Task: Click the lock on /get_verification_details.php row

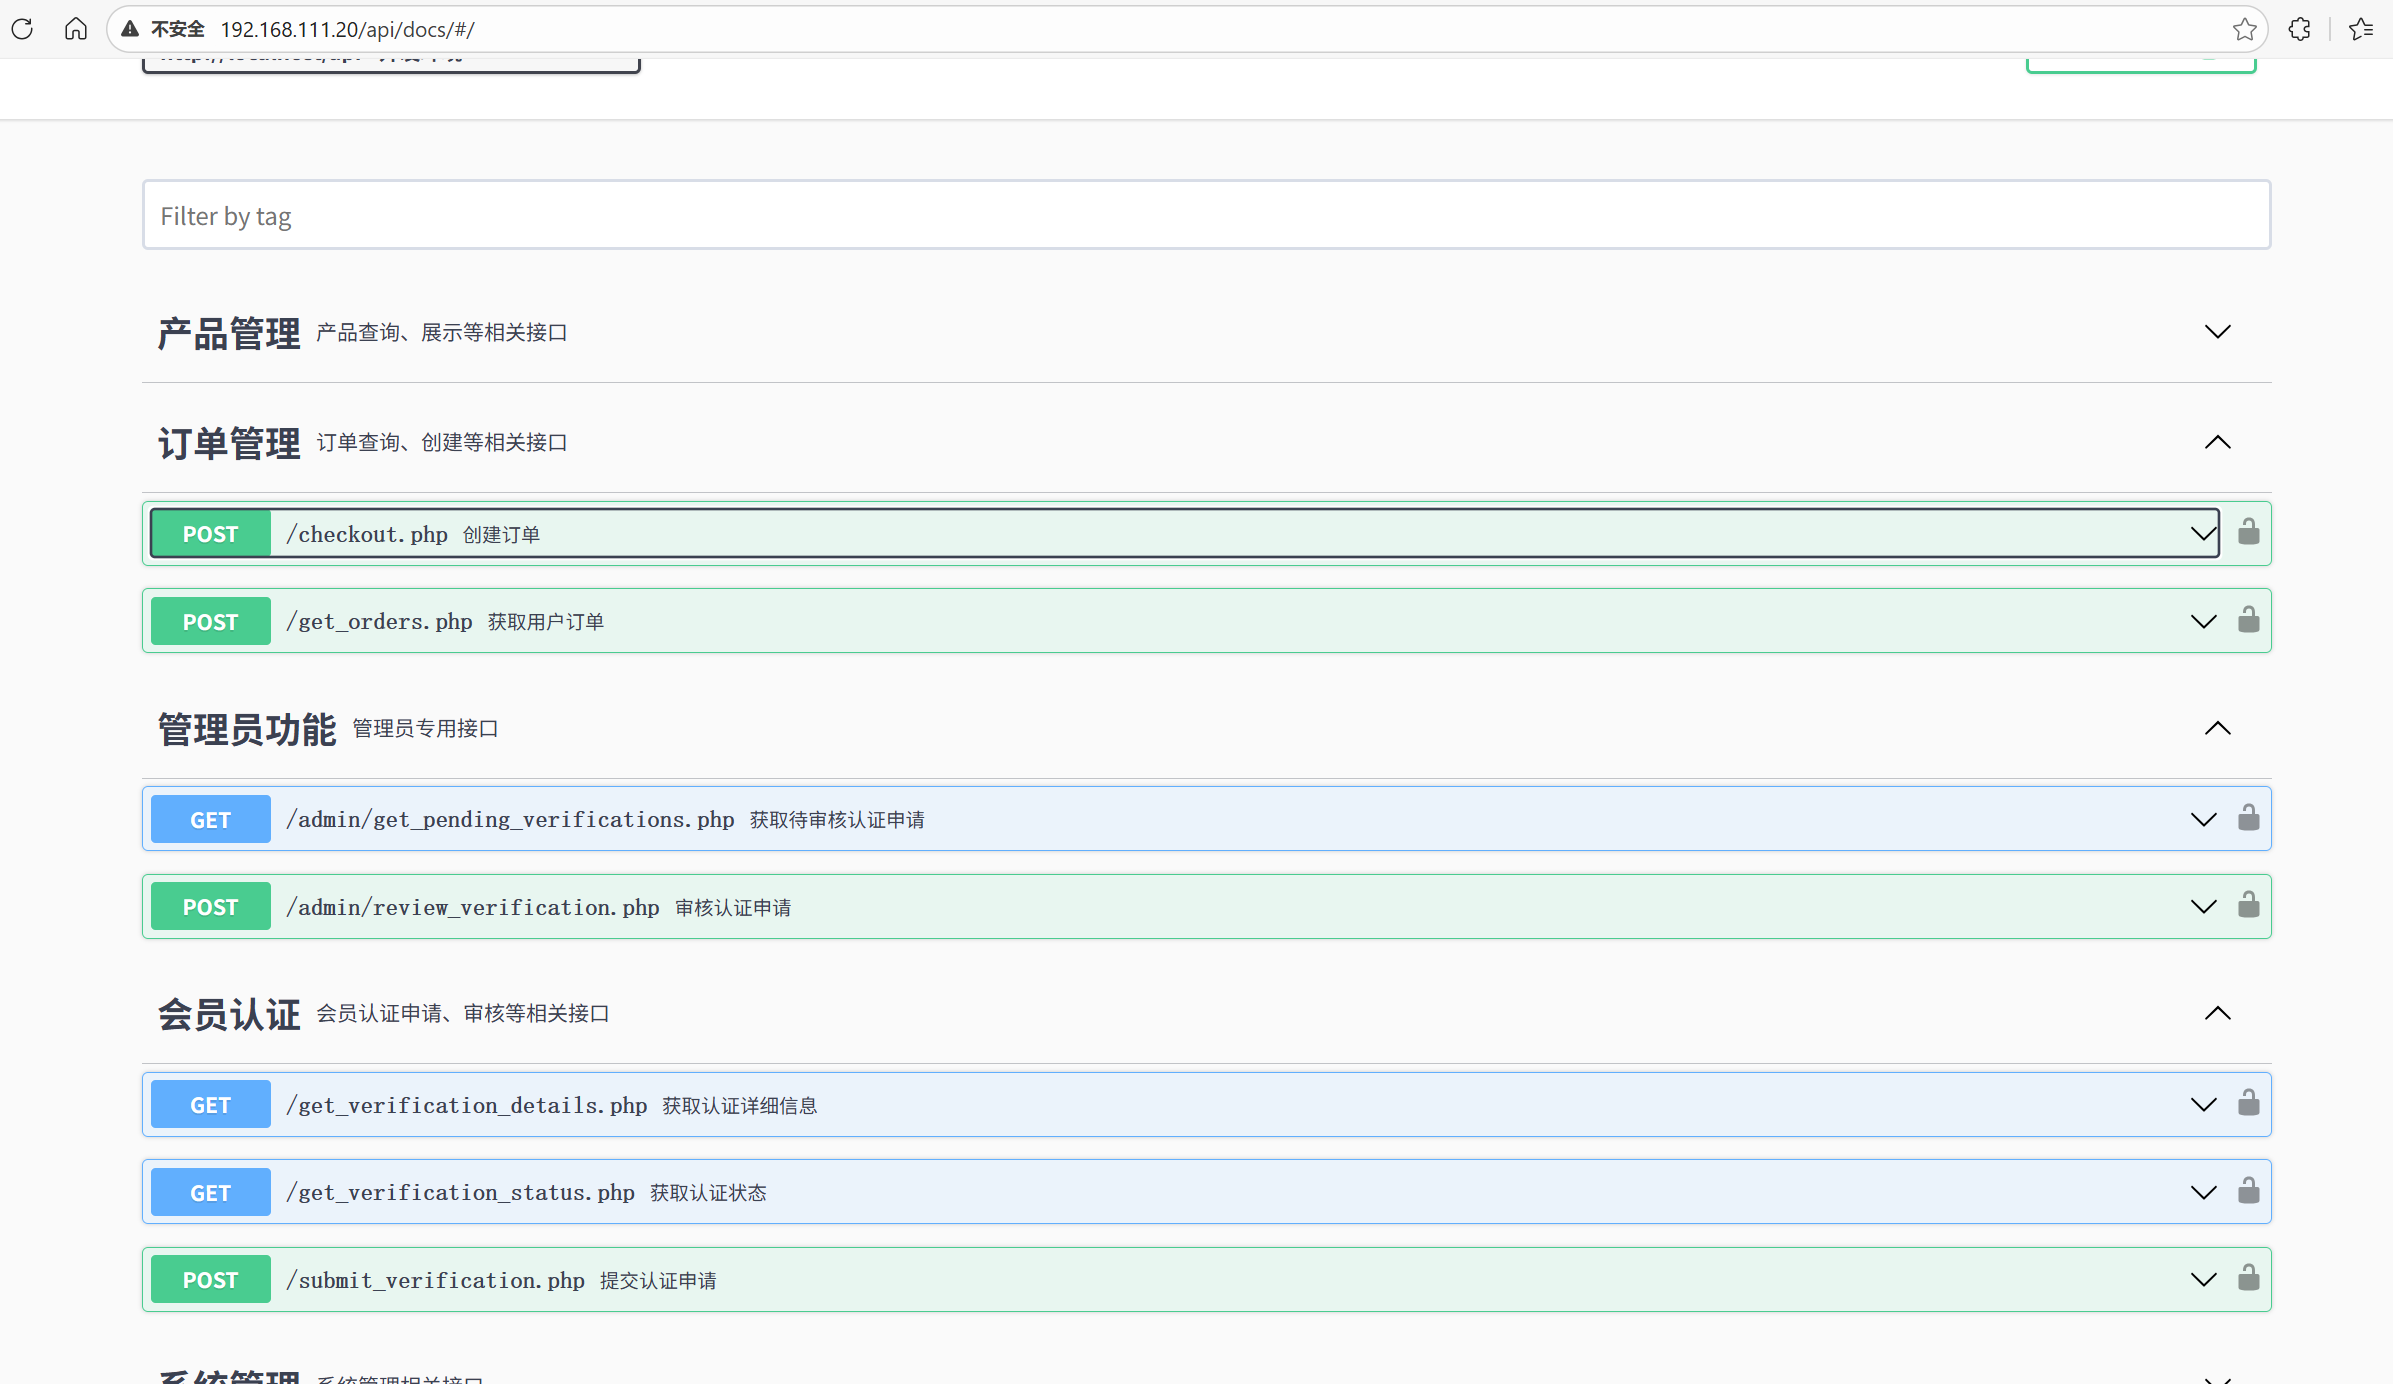Action: click(2248, 1103)
